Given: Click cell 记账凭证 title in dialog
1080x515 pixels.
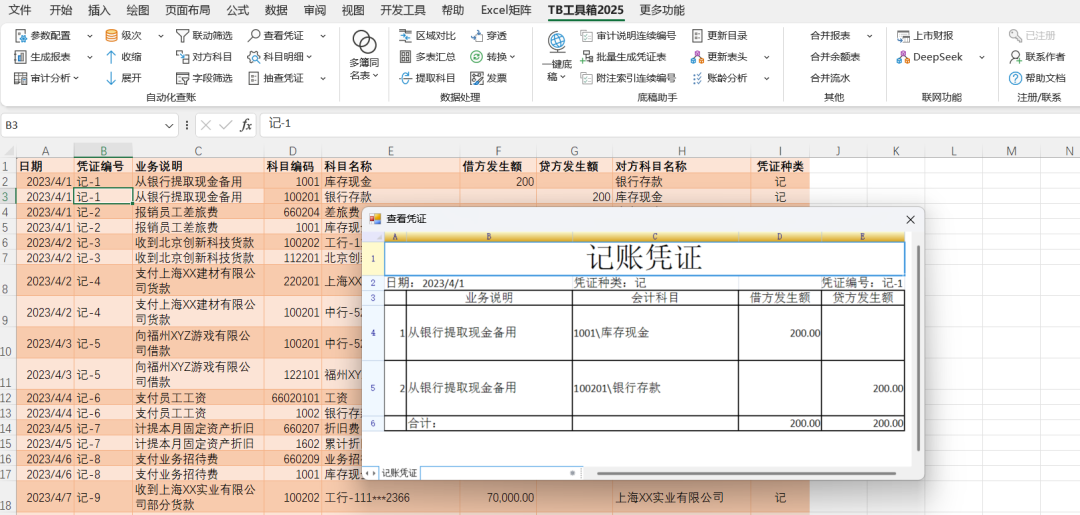Looking at the screenshot, I should click(644, 258).
